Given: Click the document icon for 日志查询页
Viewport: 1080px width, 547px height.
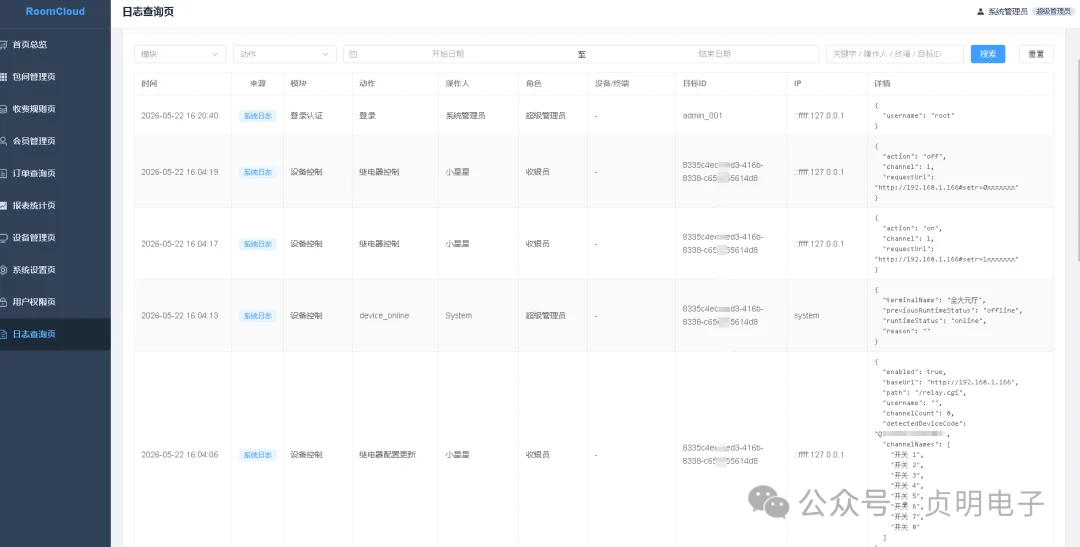Looking at the screenshot, I should click(x=3, y=334).
